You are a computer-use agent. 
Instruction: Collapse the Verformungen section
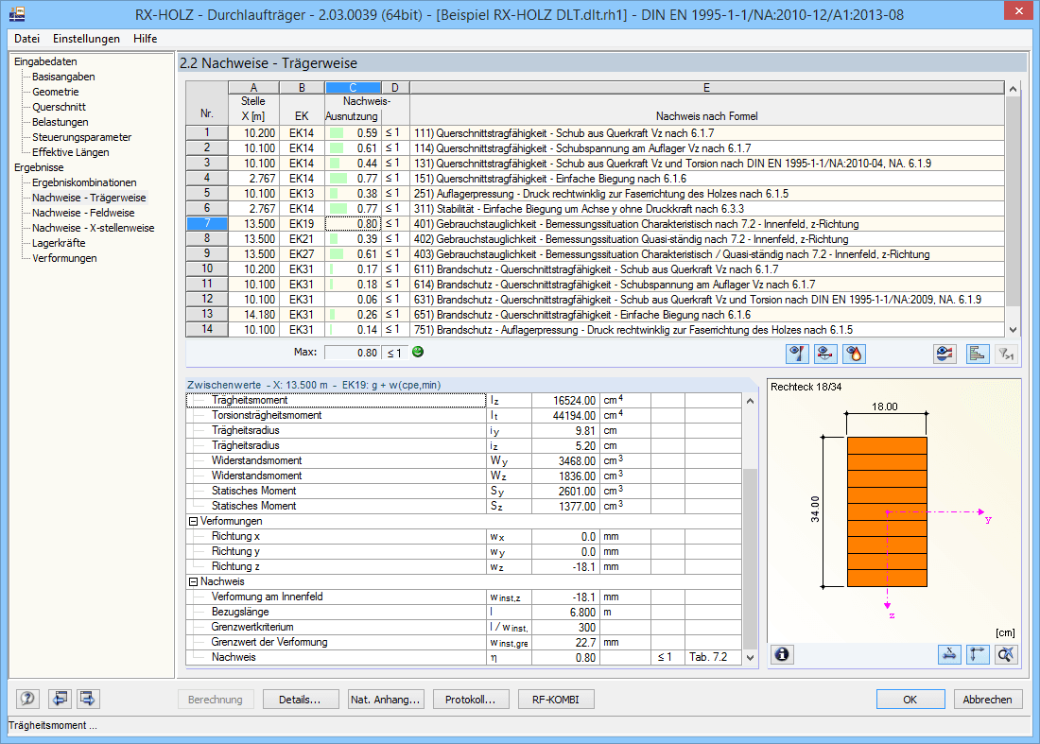point(194,521)
